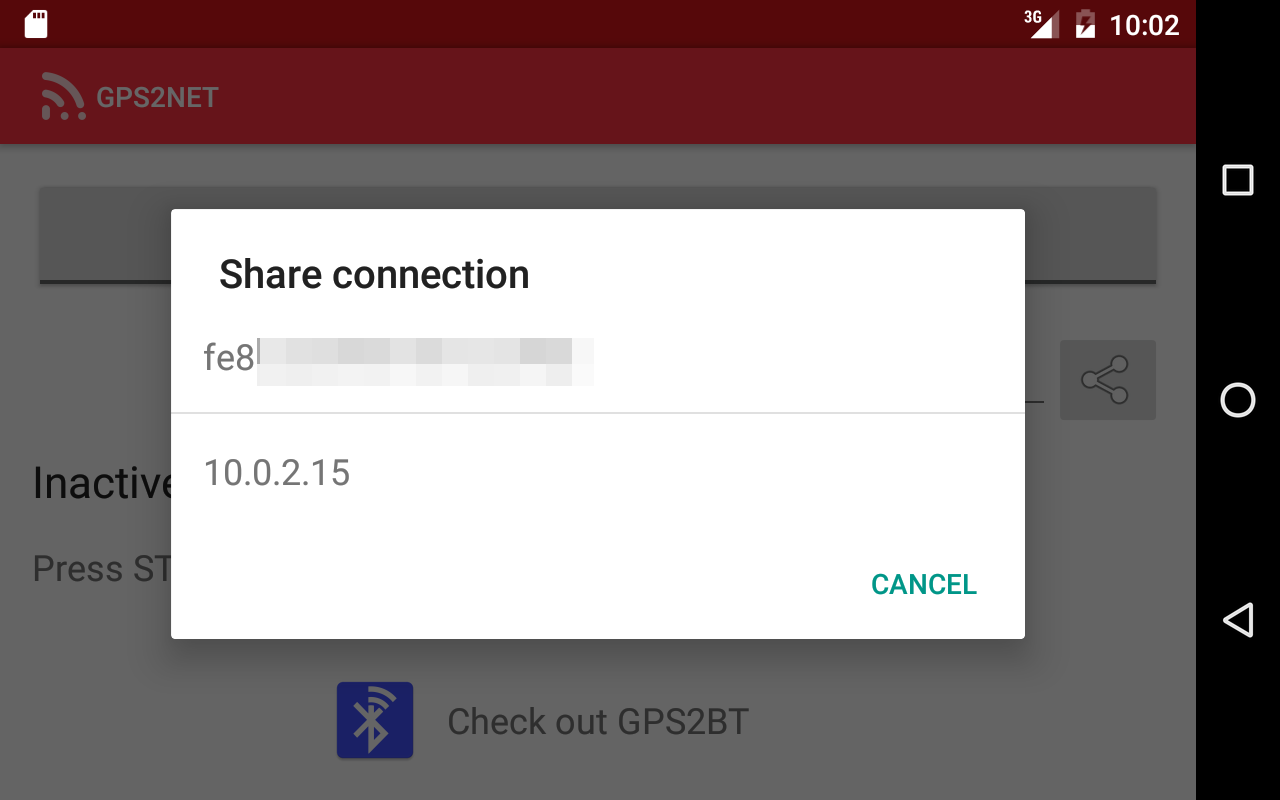Select the 10.0.2.15 address entry
The image size is (1280, 800).
[x=598, y=472]
